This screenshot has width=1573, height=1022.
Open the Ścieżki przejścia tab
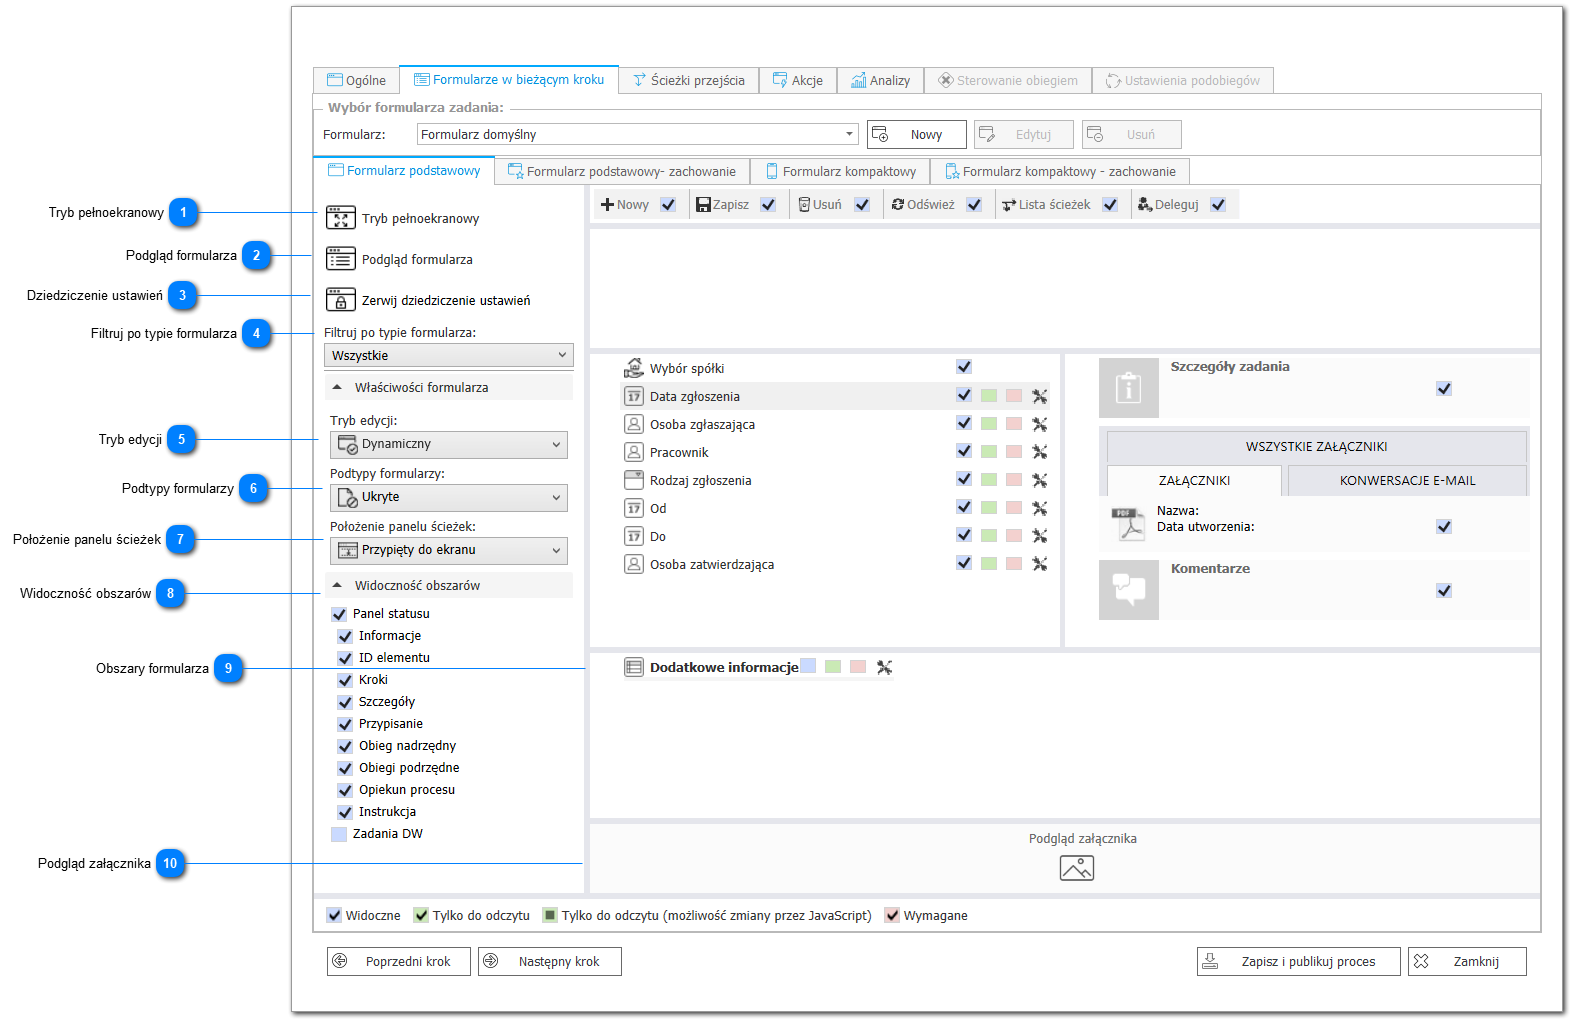click(689, 80)
